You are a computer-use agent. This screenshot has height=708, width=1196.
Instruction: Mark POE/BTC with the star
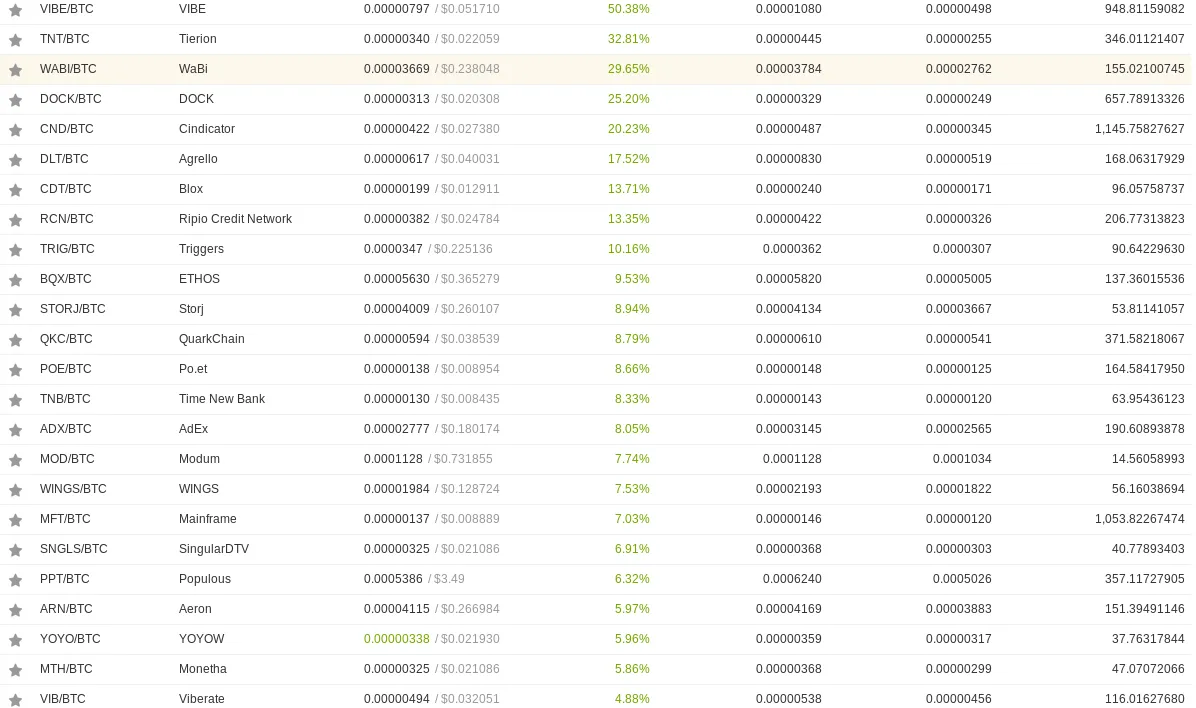(x=15, y=370)
